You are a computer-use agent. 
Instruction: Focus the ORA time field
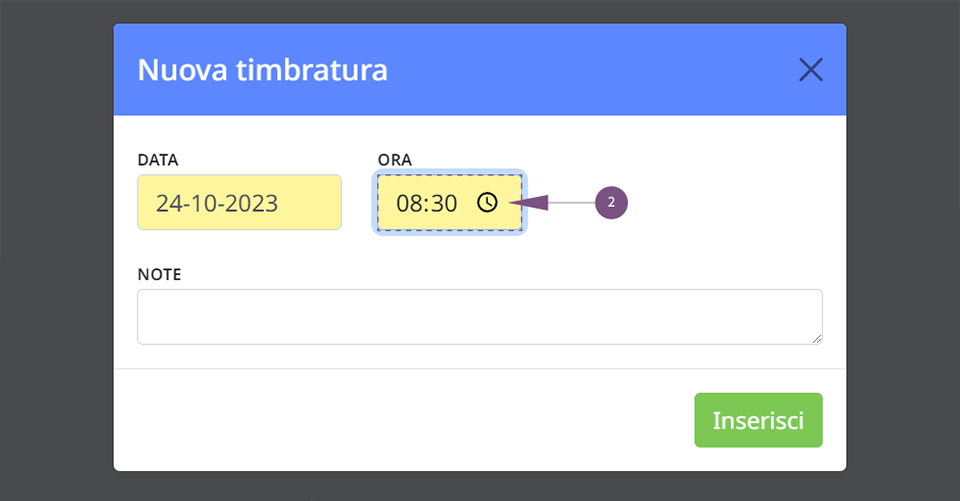click(449, 203)
